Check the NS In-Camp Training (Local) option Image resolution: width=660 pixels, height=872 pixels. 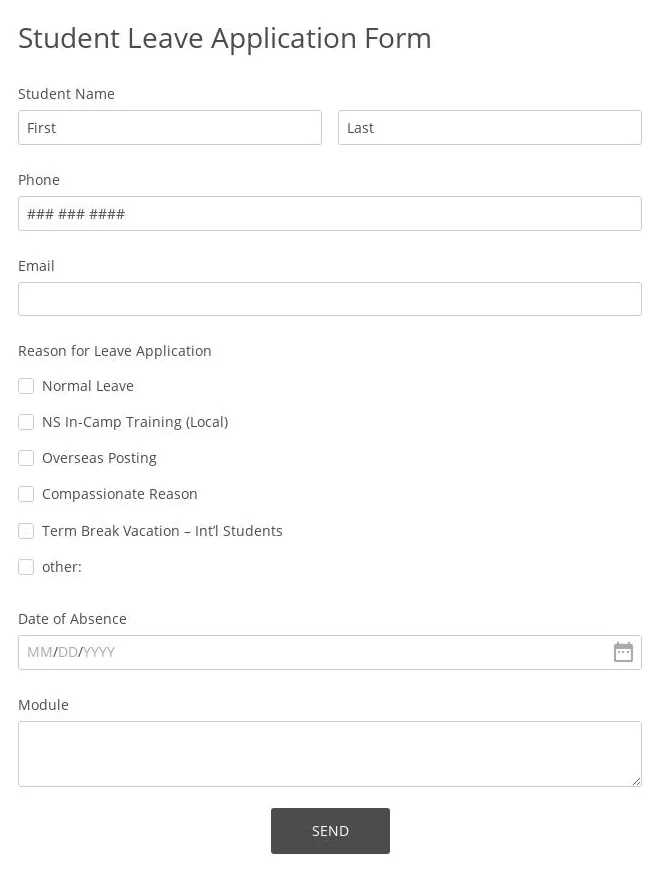point(26,422)
